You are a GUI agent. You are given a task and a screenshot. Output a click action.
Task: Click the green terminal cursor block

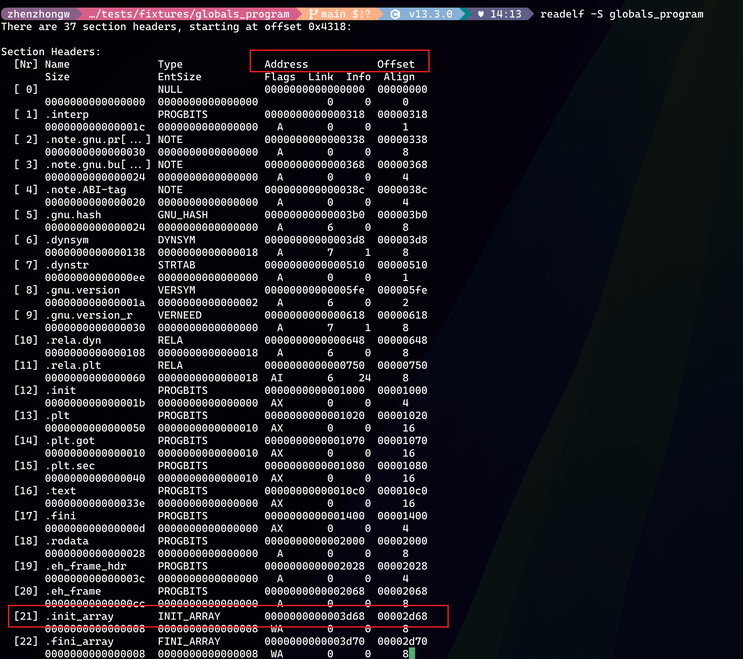pos(410,654)
